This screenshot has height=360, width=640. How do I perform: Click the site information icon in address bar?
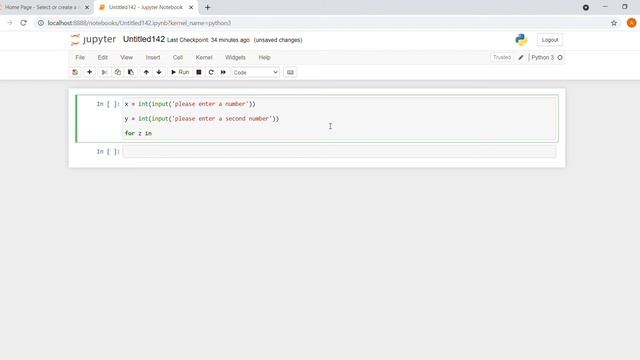click(41, 23)
